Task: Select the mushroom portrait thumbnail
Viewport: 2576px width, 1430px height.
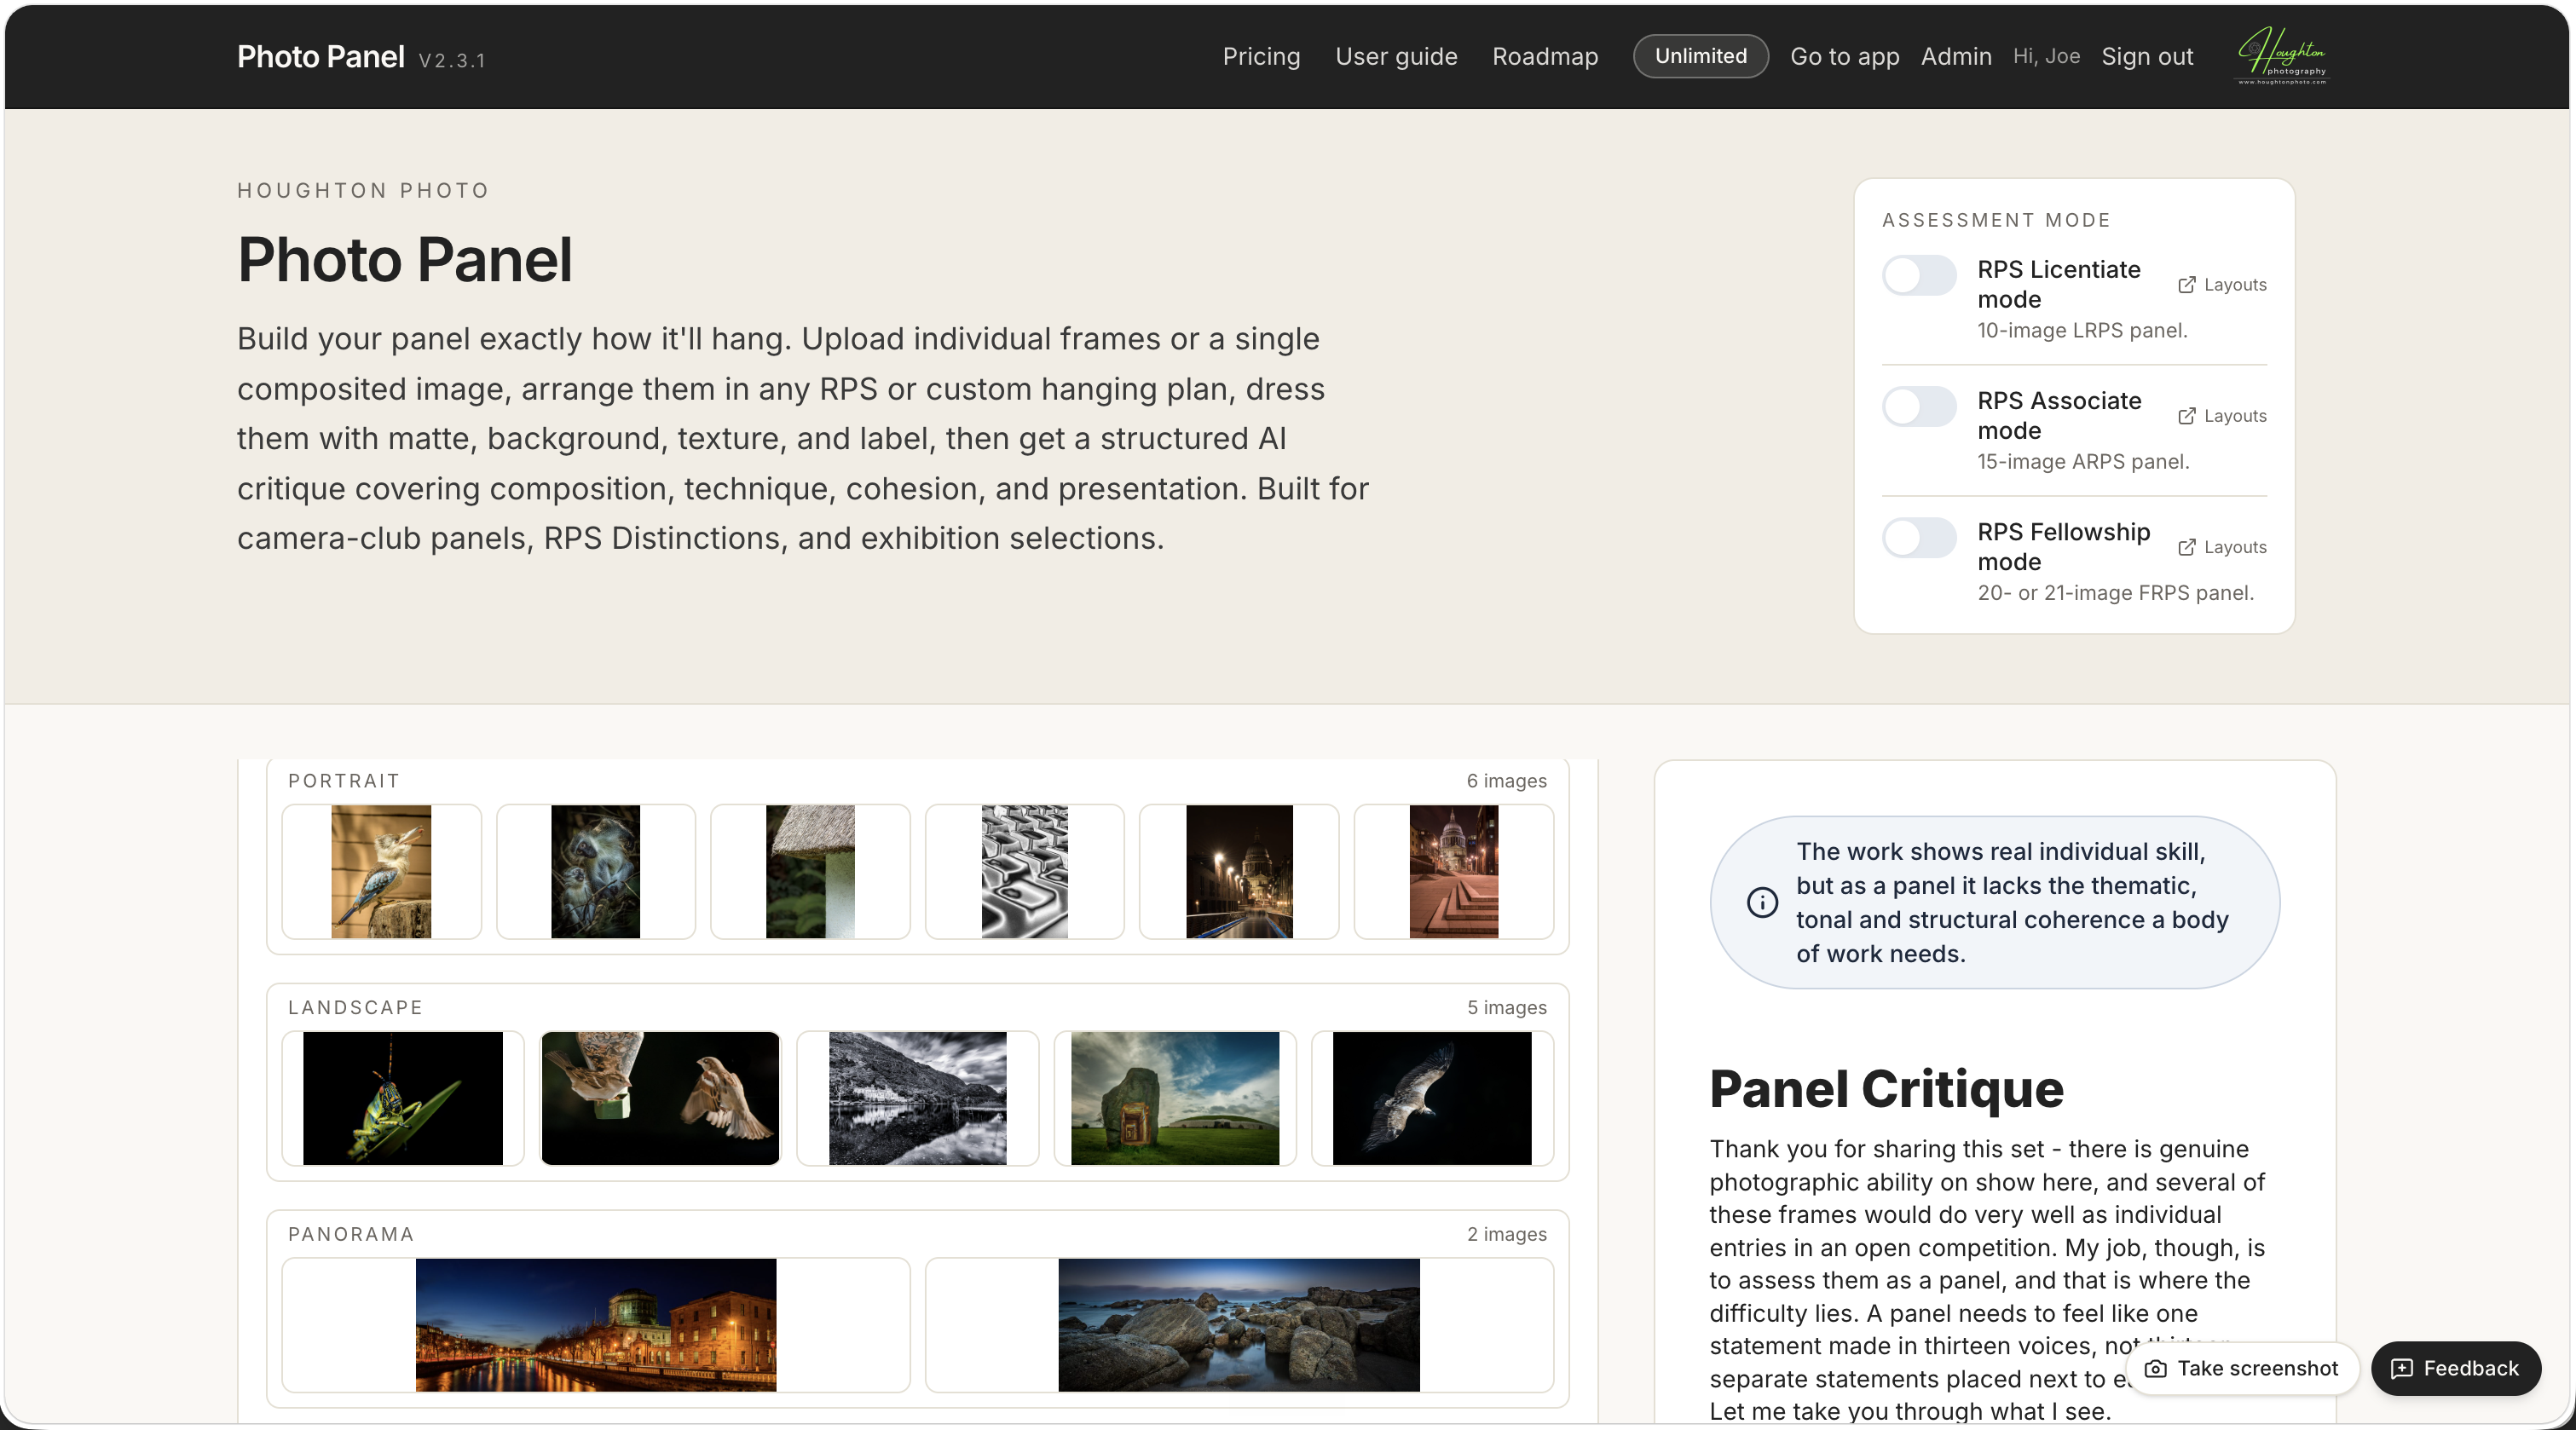Action: (x=810, y=871)
